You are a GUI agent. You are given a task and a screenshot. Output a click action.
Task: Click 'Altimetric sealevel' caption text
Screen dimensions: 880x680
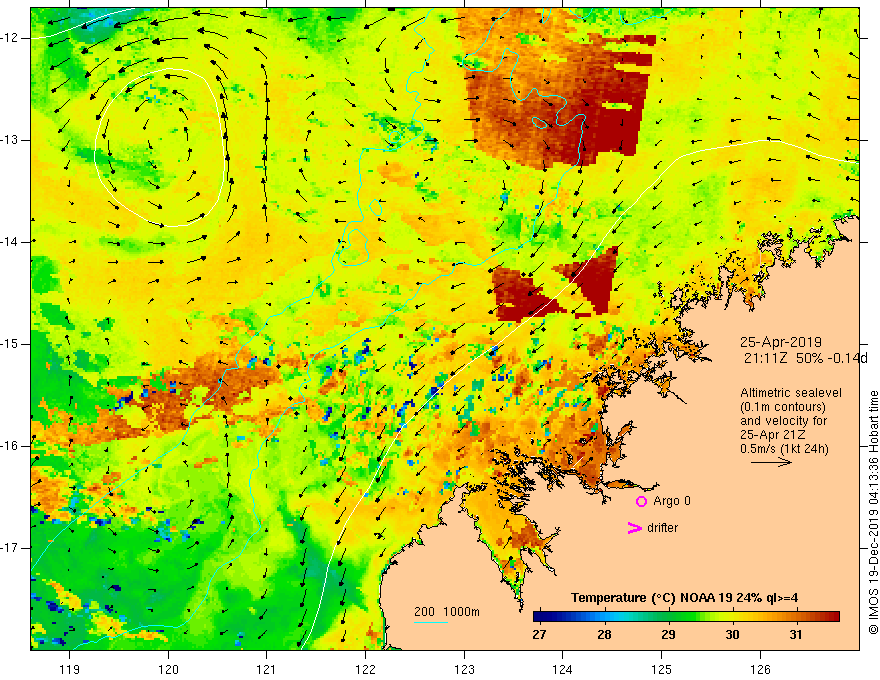[x=791, y=393]
